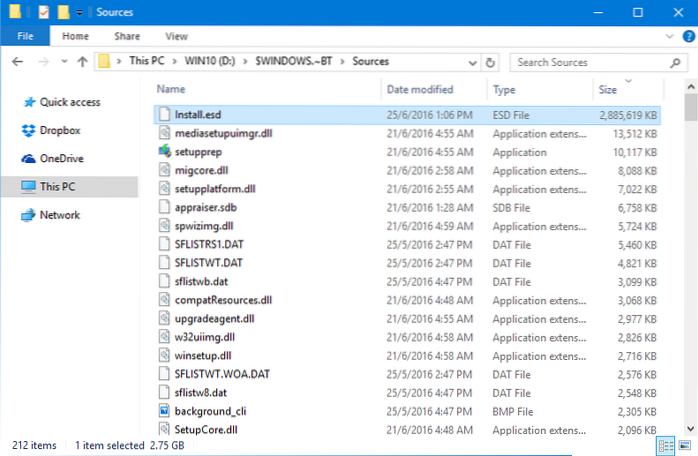Screen dimensions: 698x456
Task: Navigate to WIN10 (D:) in the address bar
Action: point(210,61)
